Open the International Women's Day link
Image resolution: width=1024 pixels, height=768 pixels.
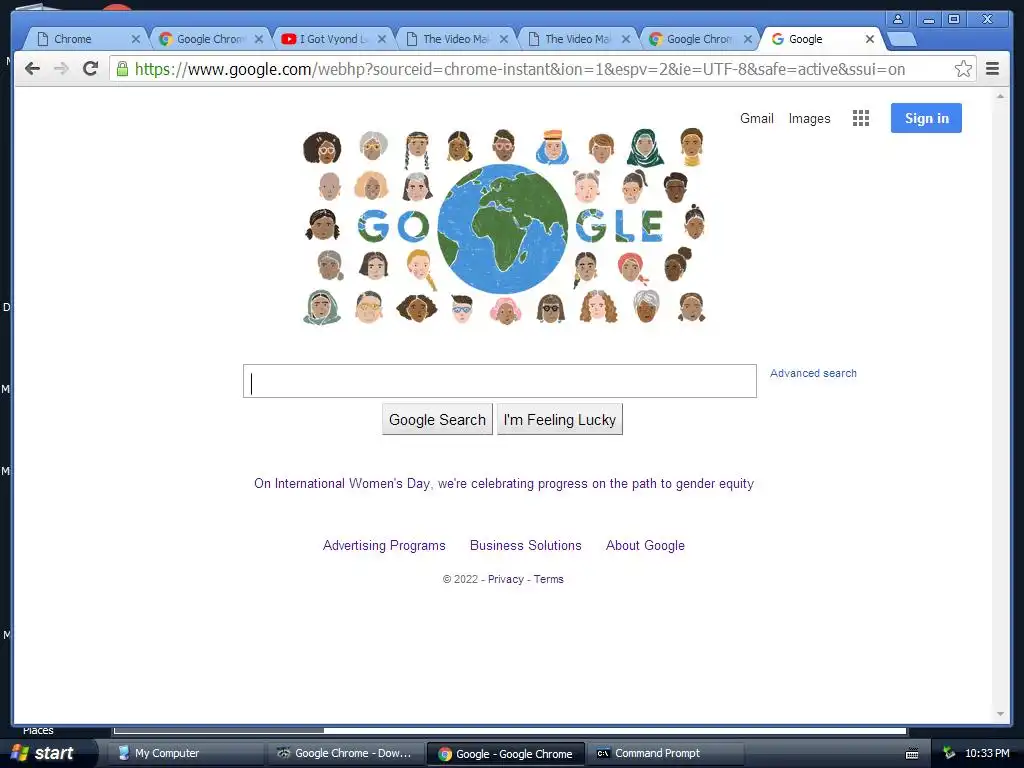coord(504,483)
